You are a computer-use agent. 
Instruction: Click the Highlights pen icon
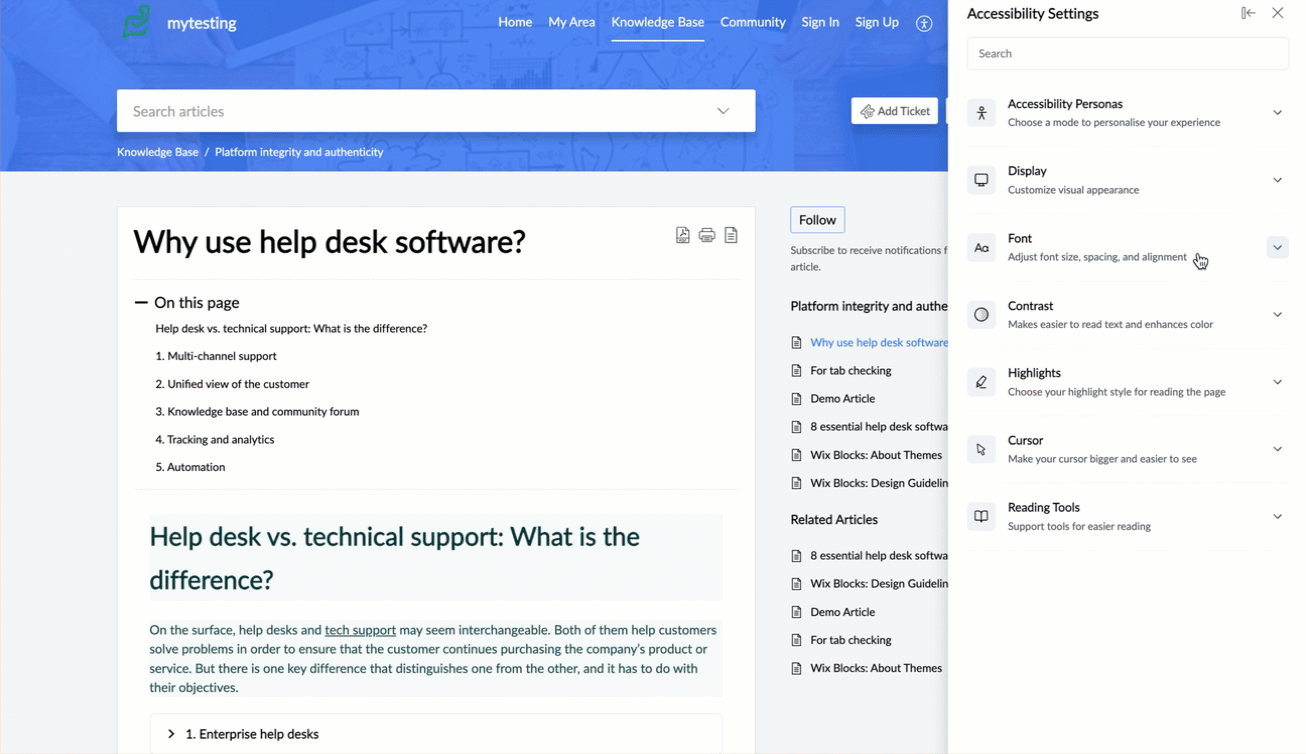982,382
